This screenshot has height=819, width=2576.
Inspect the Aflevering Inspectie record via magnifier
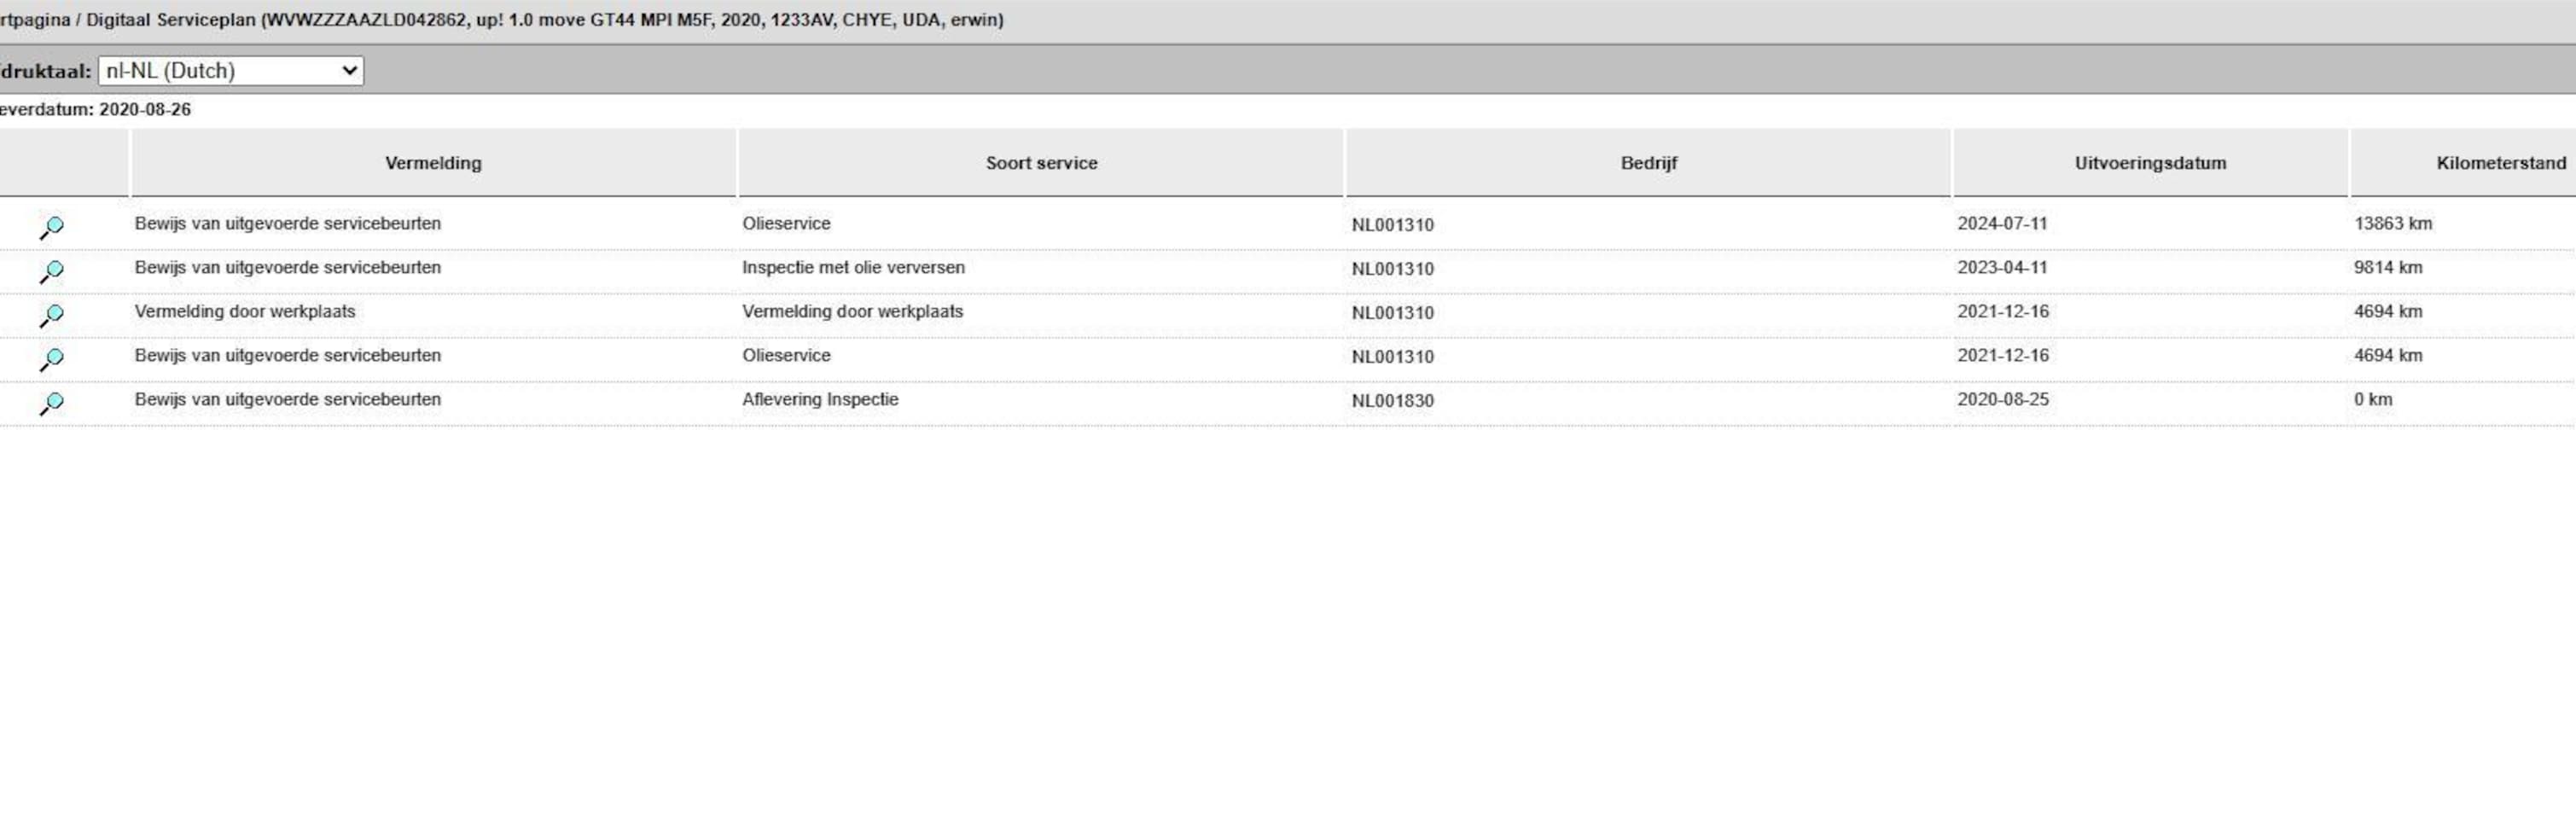(51, 403)
